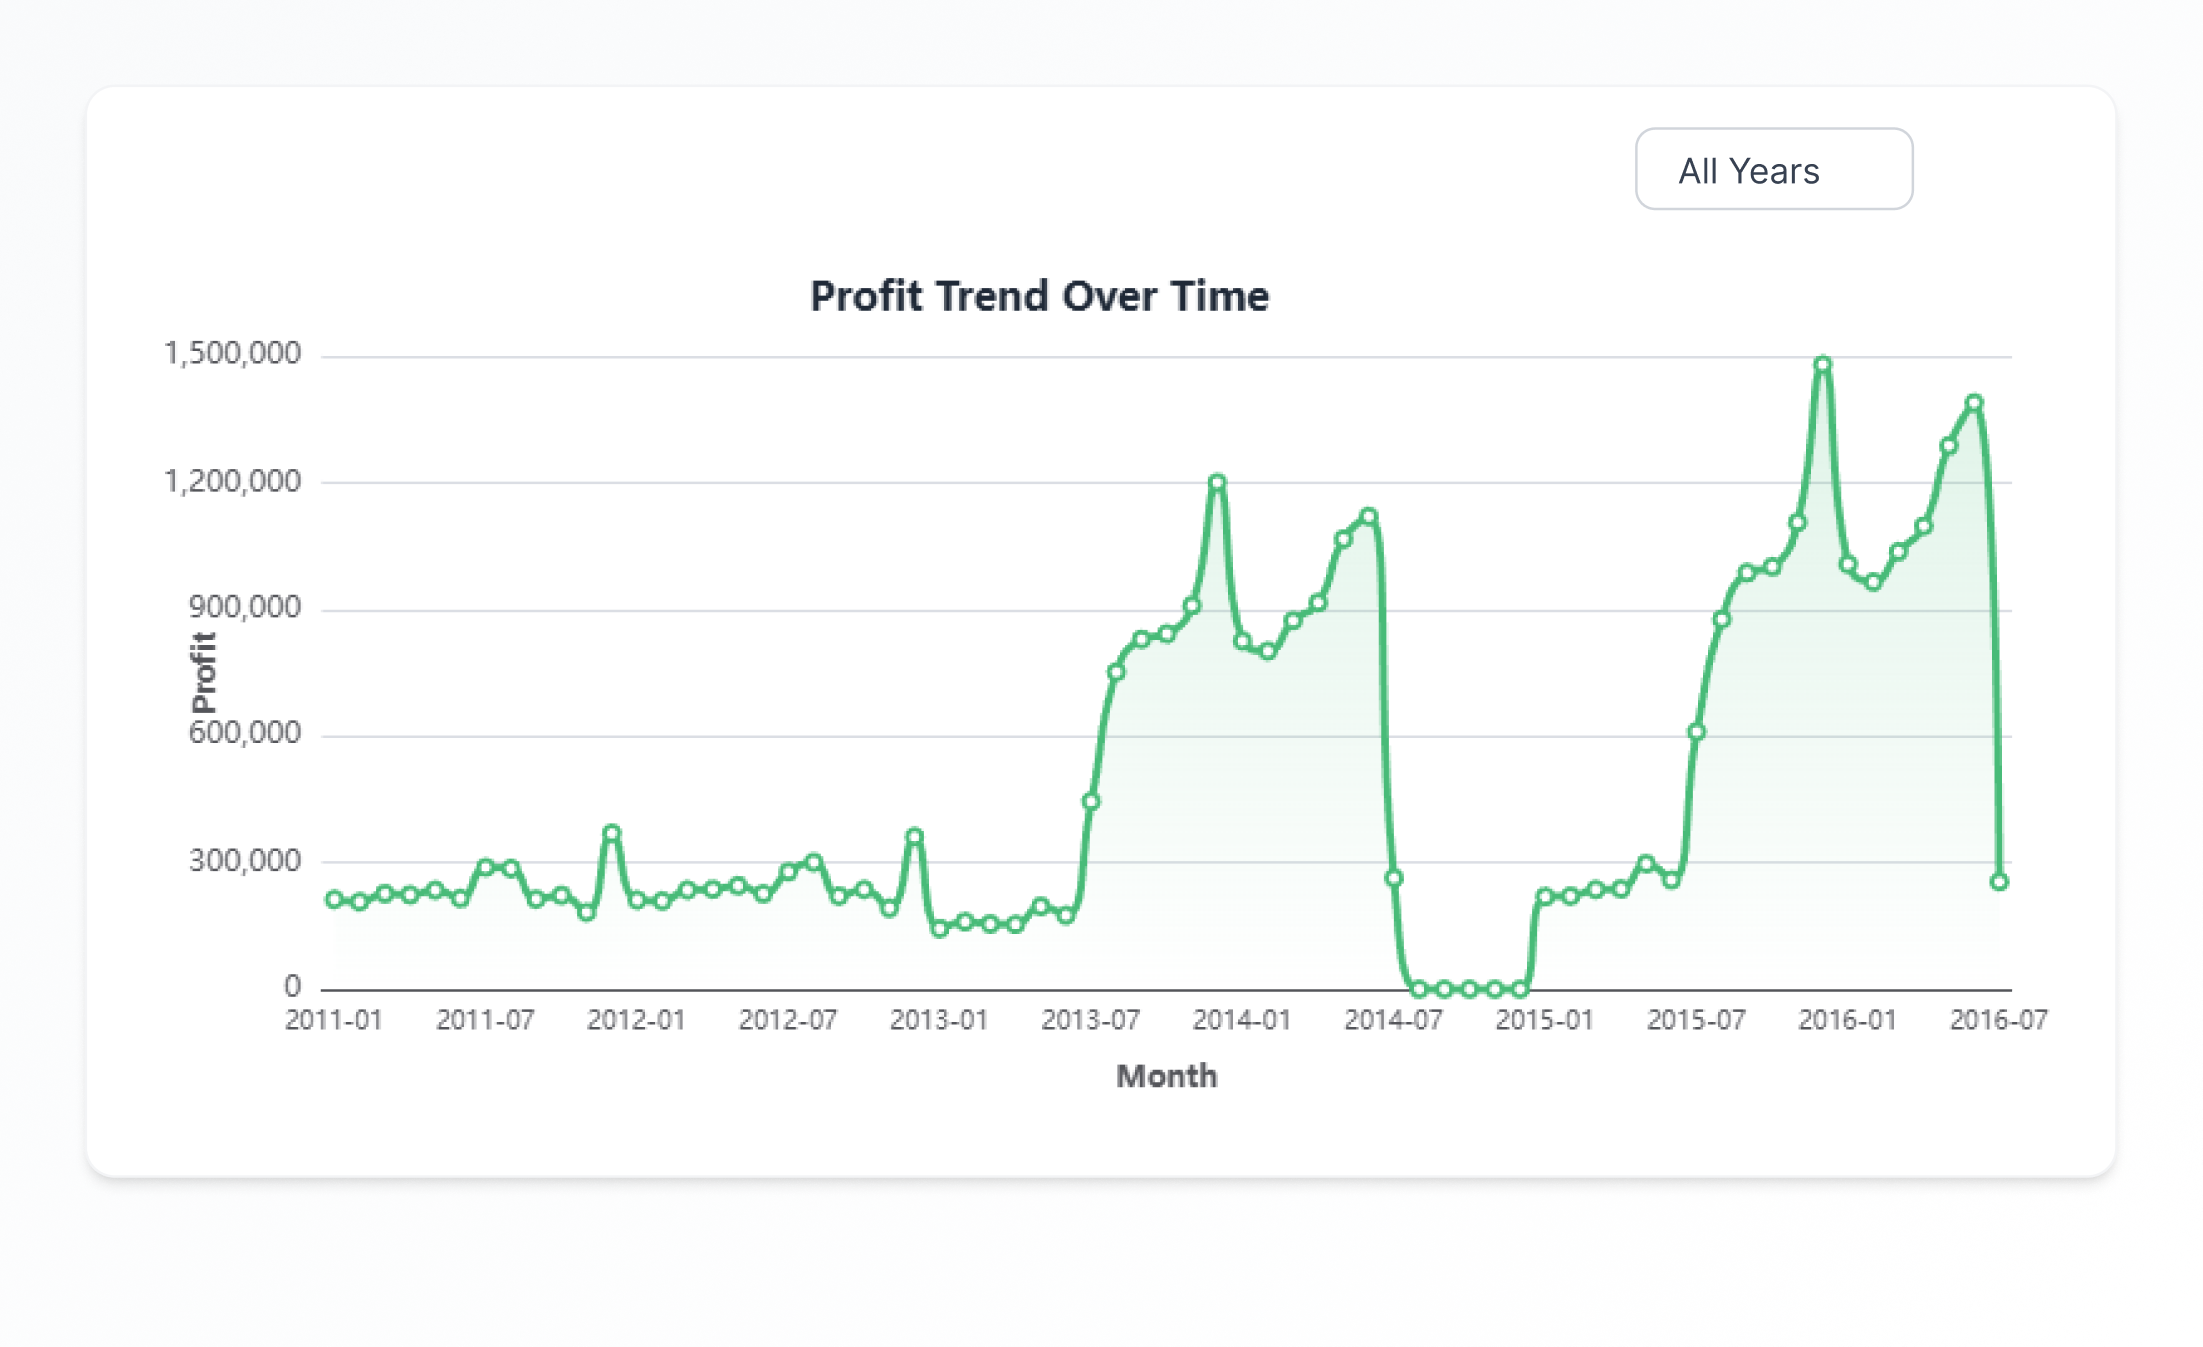
Task: Select the July 2013 data point on the rise
Action: (1090, 801)
